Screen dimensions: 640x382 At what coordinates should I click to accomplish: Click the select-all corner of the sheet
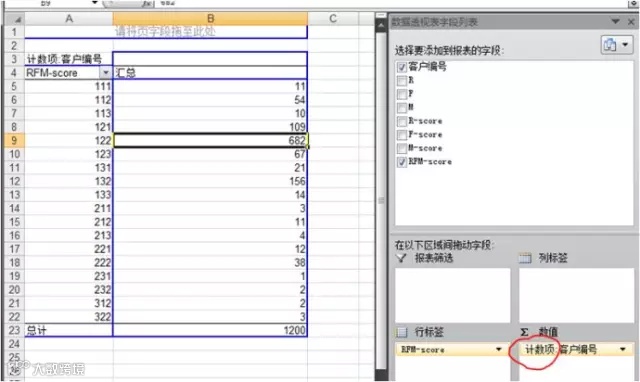pos(14,19)
